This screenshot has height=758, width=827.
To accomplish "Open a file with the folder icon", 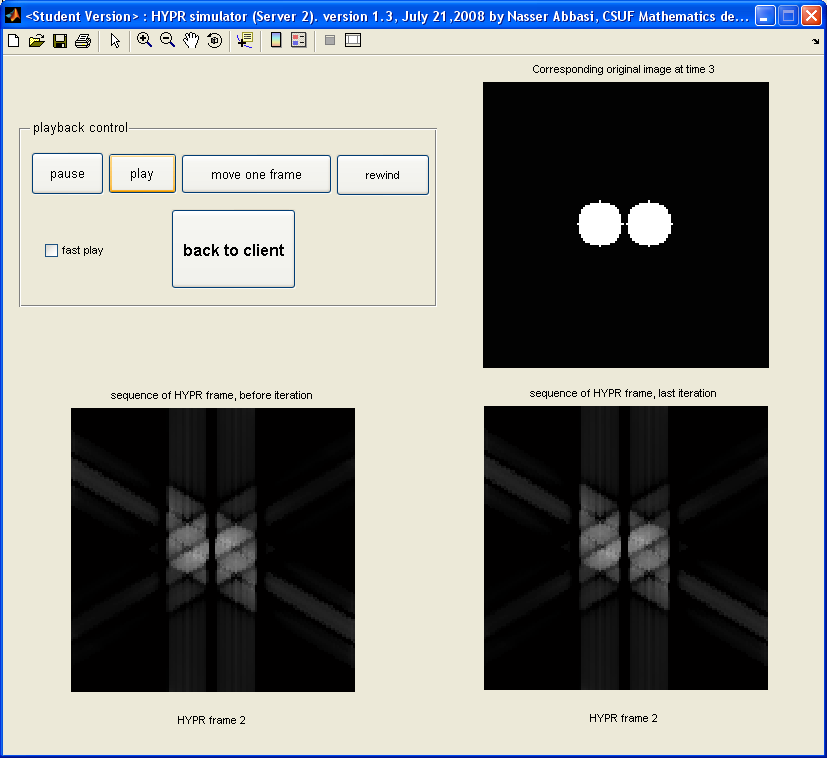I will [x=36, y=40].
